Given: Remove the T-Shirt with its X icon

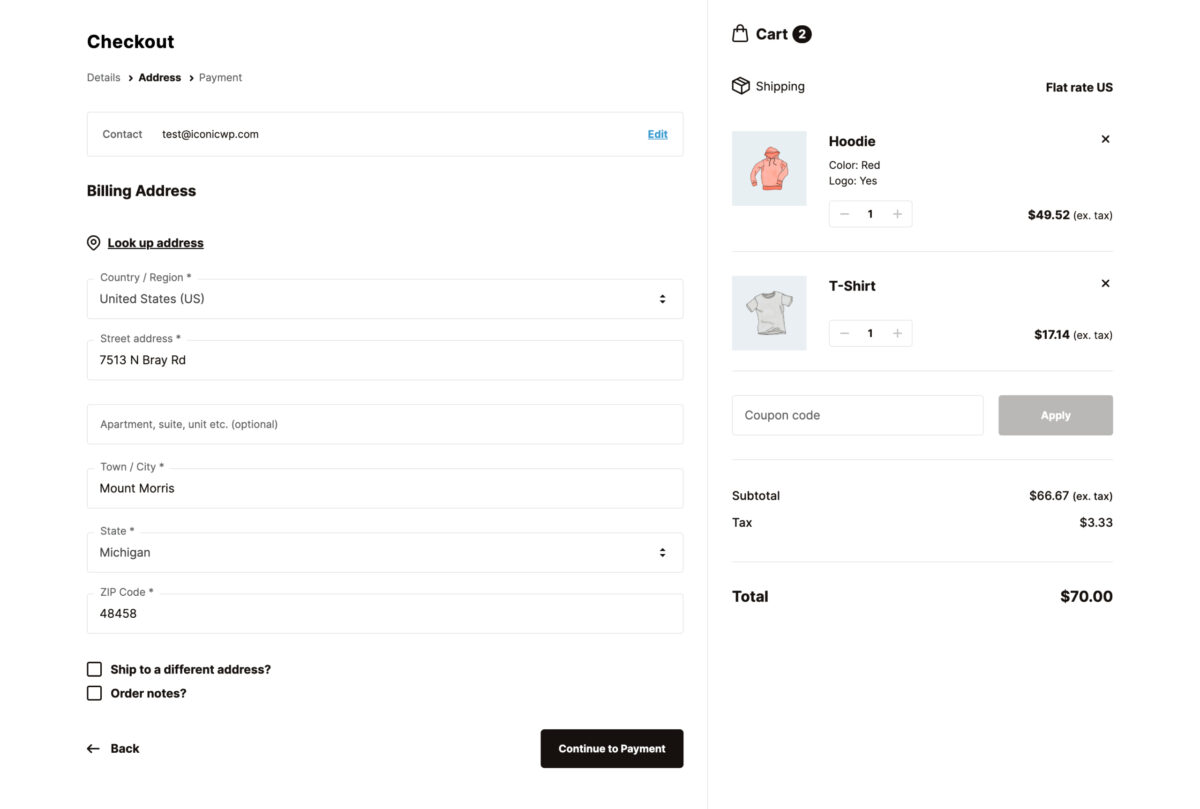Looking at the screenshot, I should pyautogui.click(x=1105, y=283).
